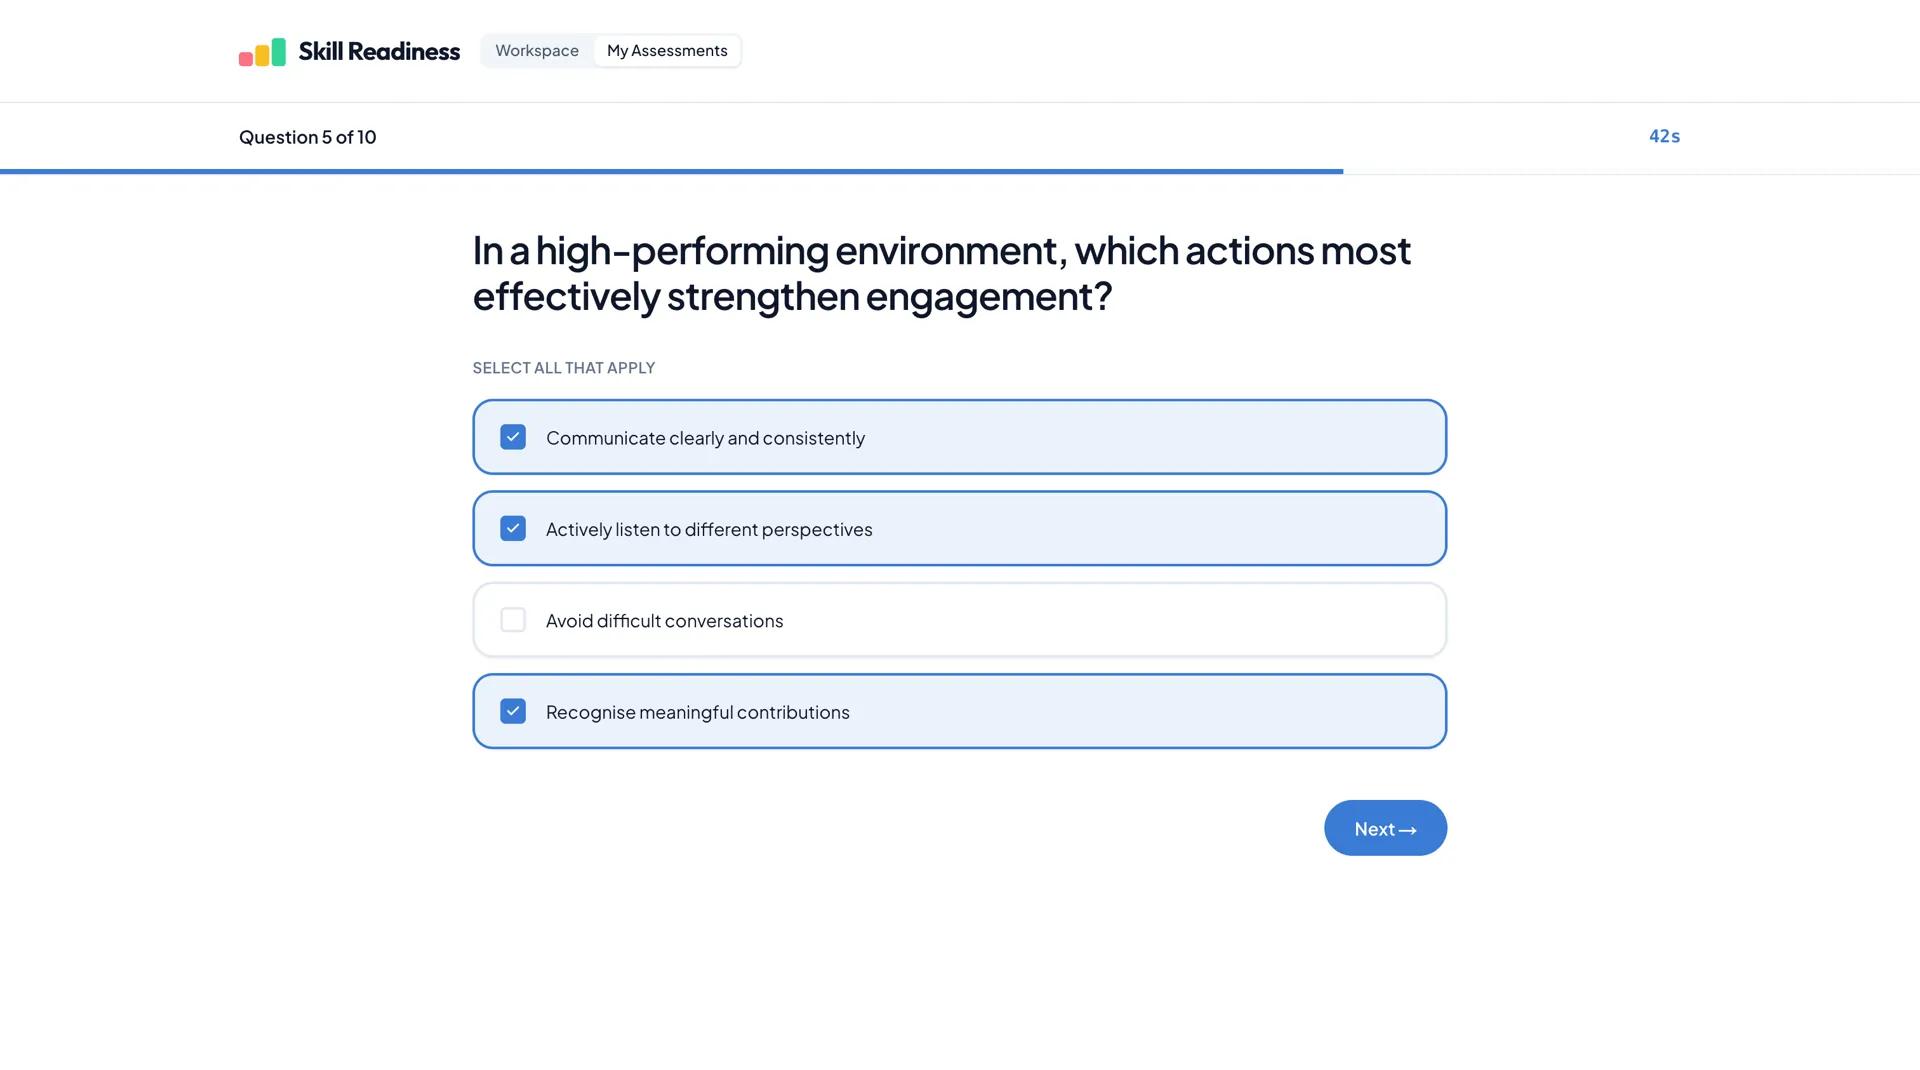The height and width of the screenshot is (1070, 1920).
Task: Click the blue timer showing 42s
Action: (x=1663, y=136)
